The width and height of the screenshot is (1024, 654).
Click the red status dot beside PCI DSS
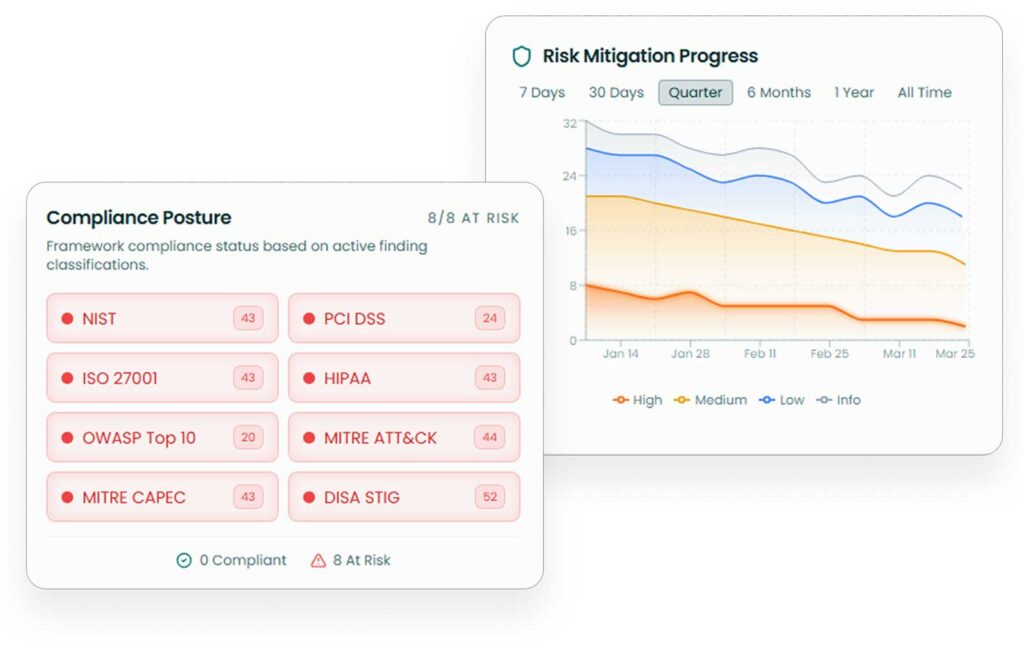[309, 319]
